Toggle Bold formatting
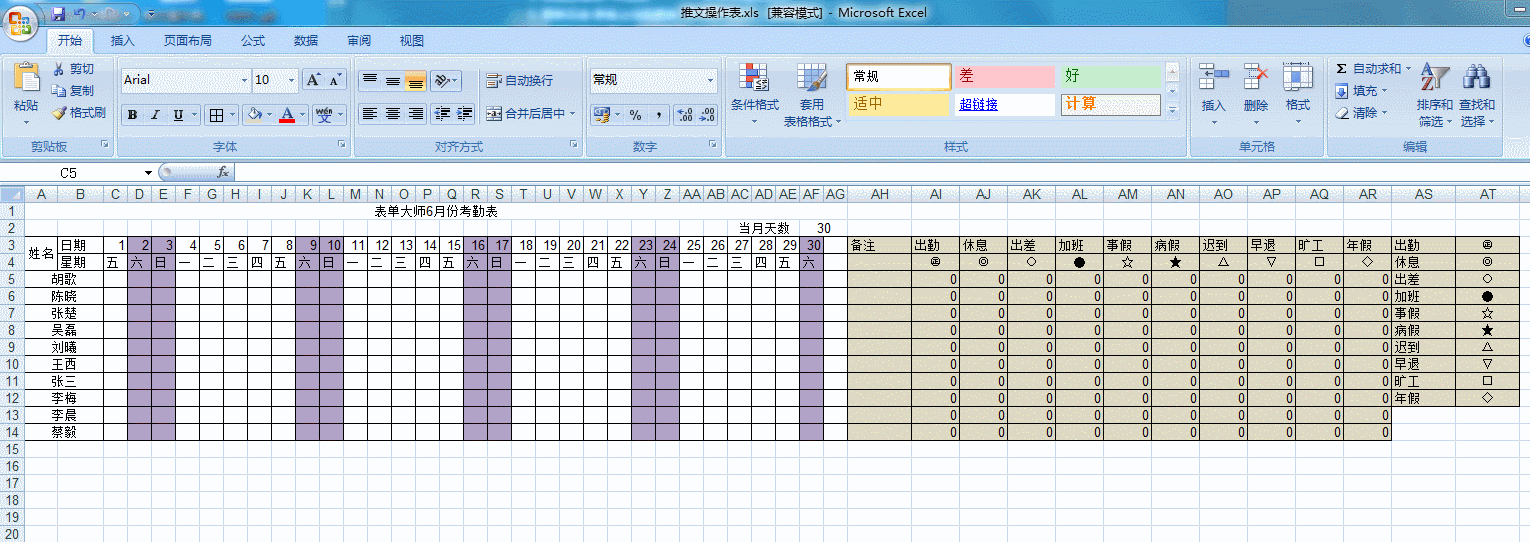This screenshot has width=1530, height=542. pyautogui.click(x=133, y=115)
